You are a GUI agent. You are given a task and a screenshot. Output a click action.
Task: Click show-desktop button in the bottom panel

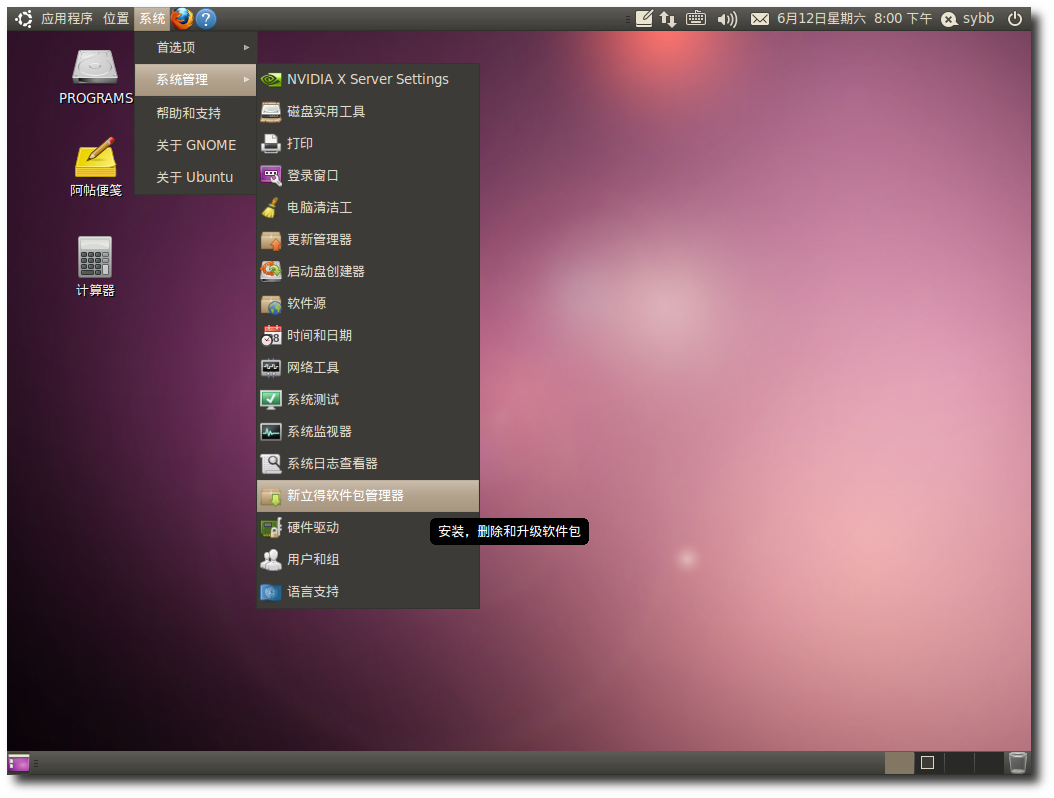tap(19, 763)
